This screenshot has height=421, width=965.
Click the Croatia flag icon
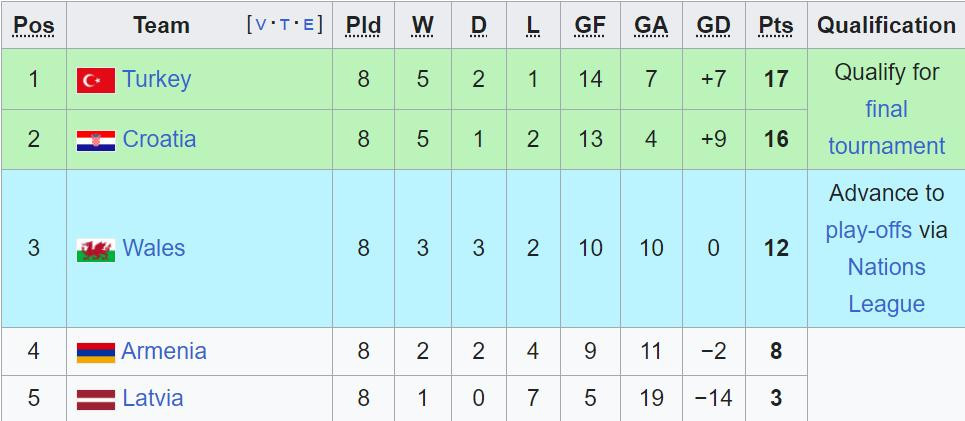(95, 140)
